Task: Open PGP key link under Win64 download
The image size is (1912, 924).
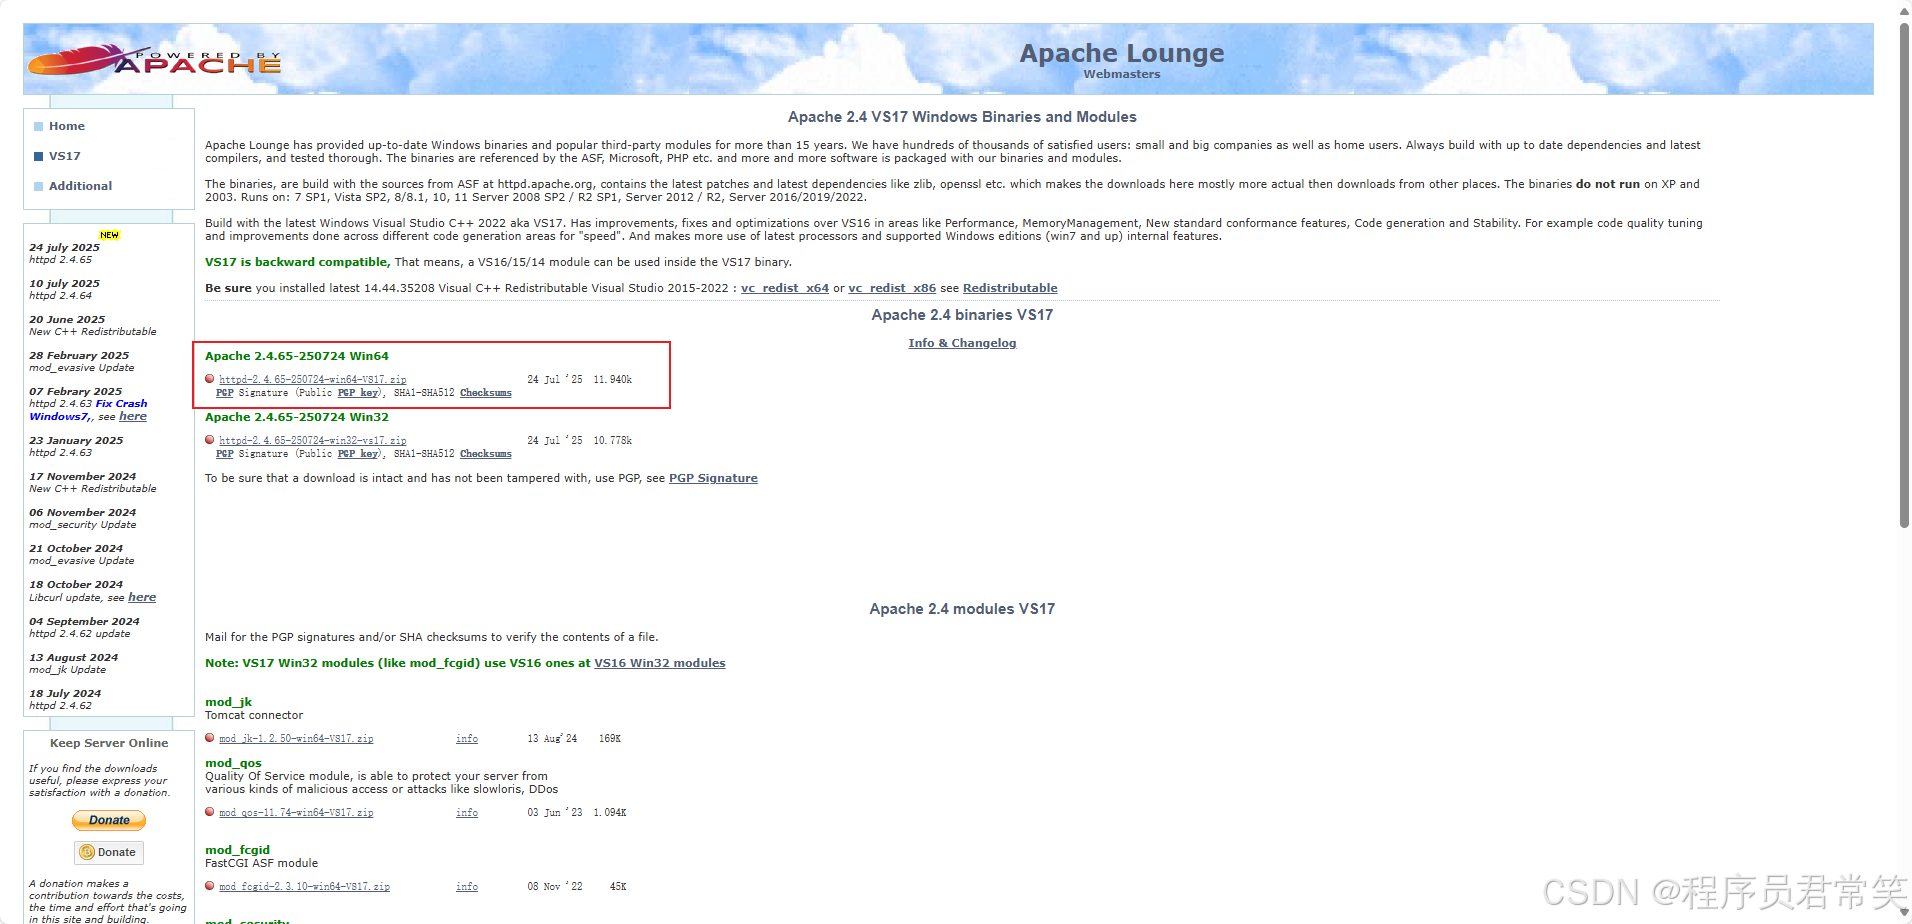Action: (x=358, y=393)
